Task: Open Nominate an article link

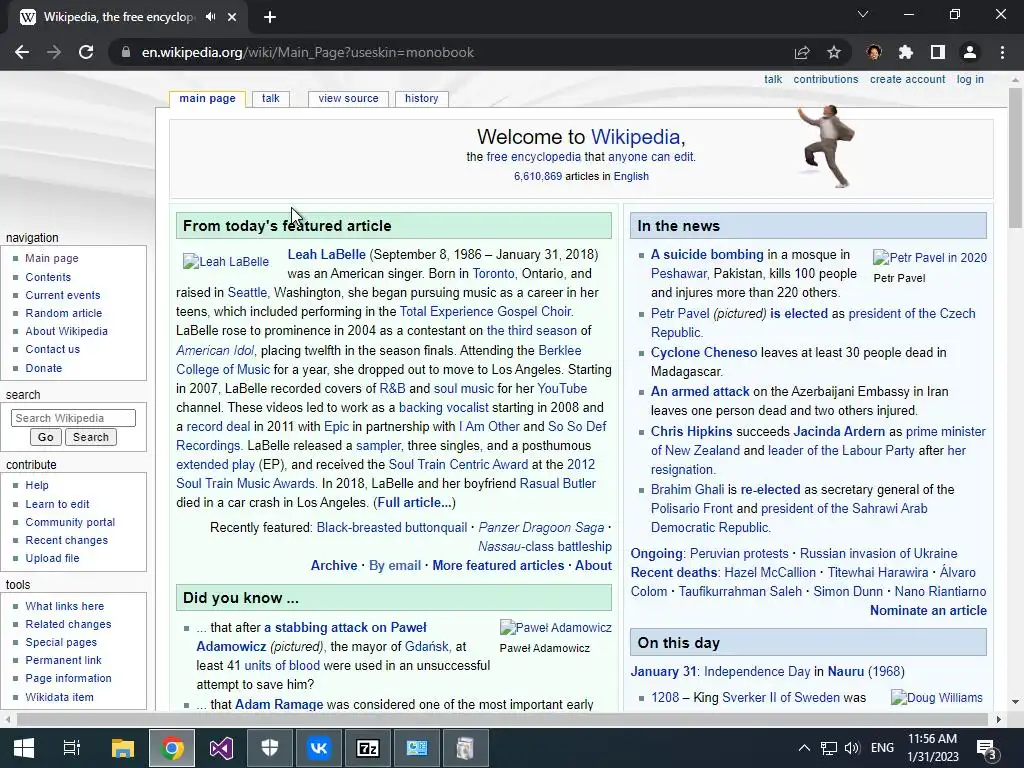Action: (x=928, y=611)
